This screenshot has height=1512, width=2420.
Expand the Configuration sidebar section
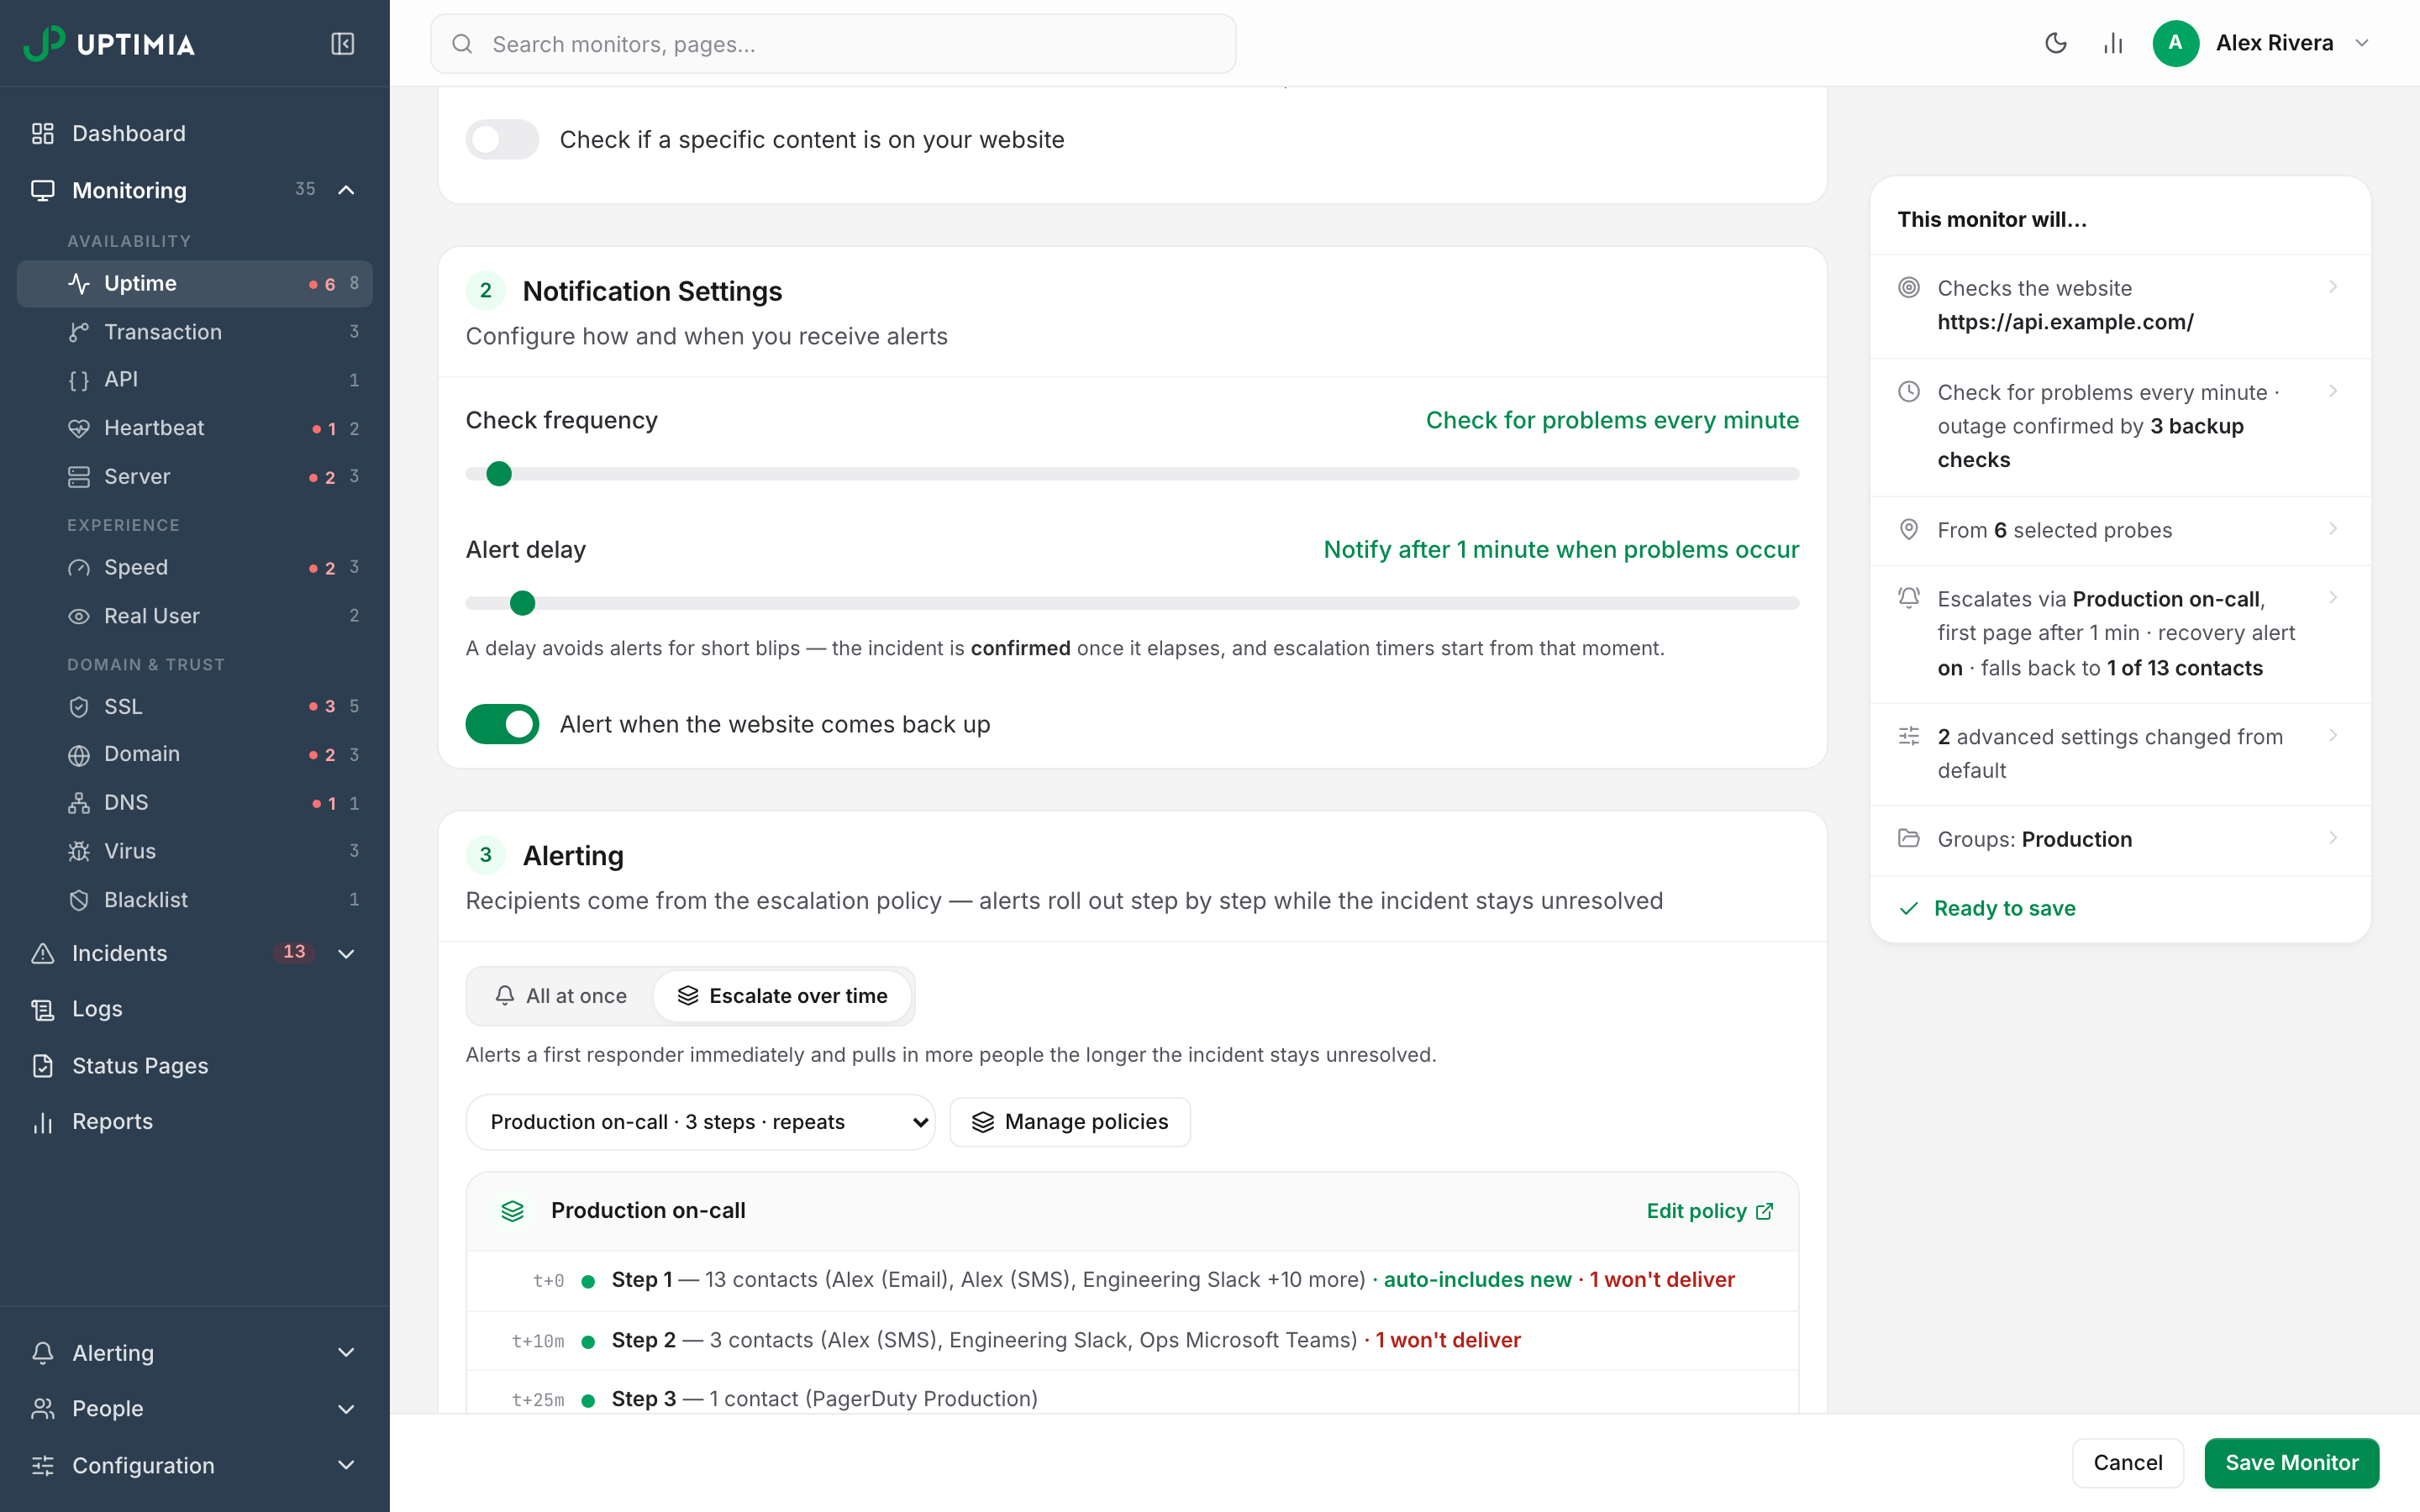(x=346, y=1465)
